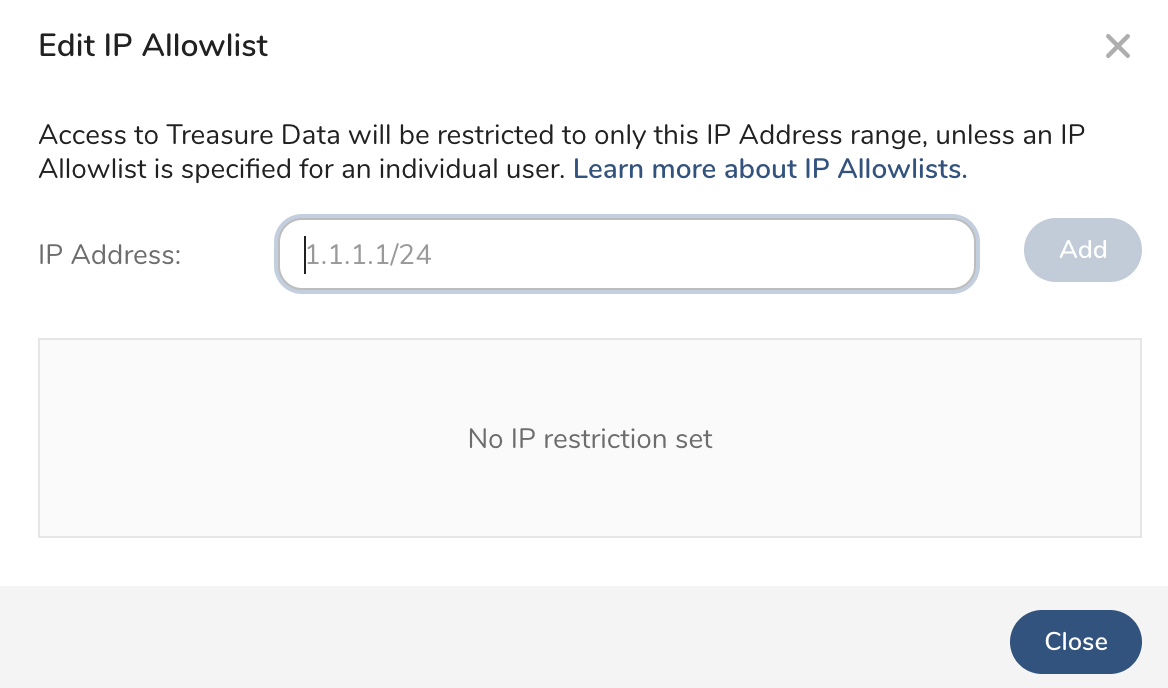Dismiss the dialog with the X icon

(x=1117, y=46)
